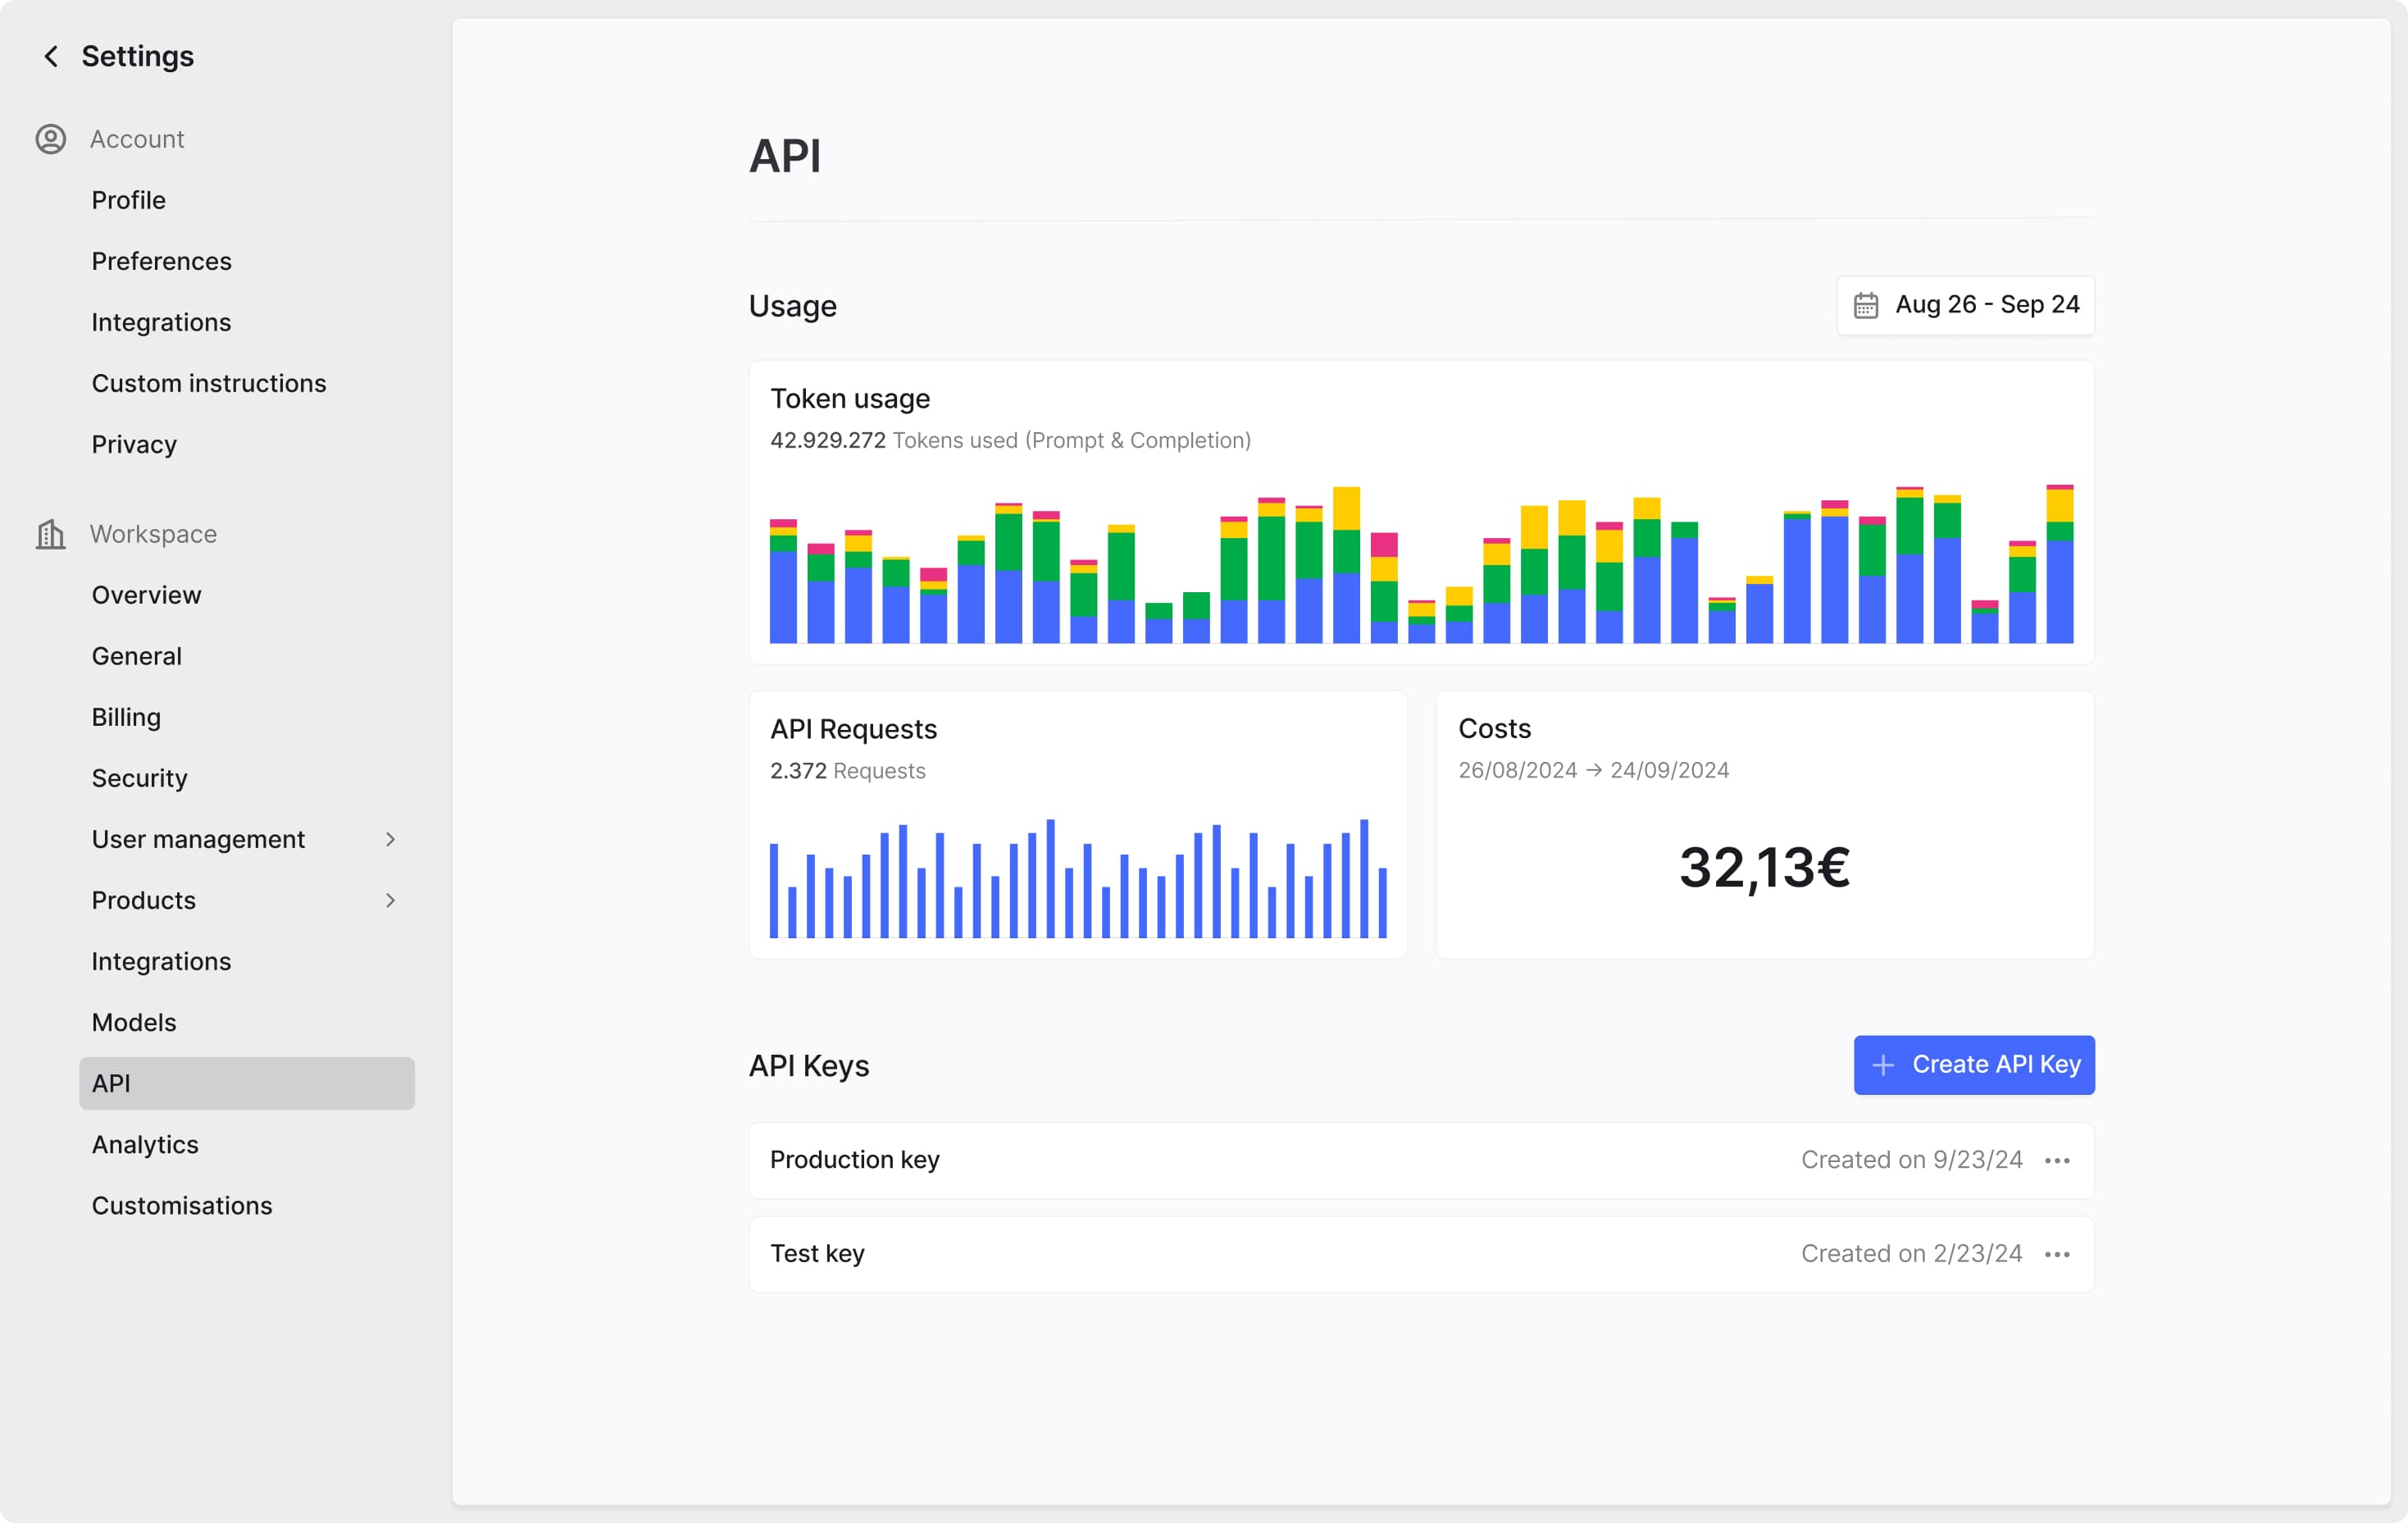Click the back arrow next to Settings

point(50,56)
